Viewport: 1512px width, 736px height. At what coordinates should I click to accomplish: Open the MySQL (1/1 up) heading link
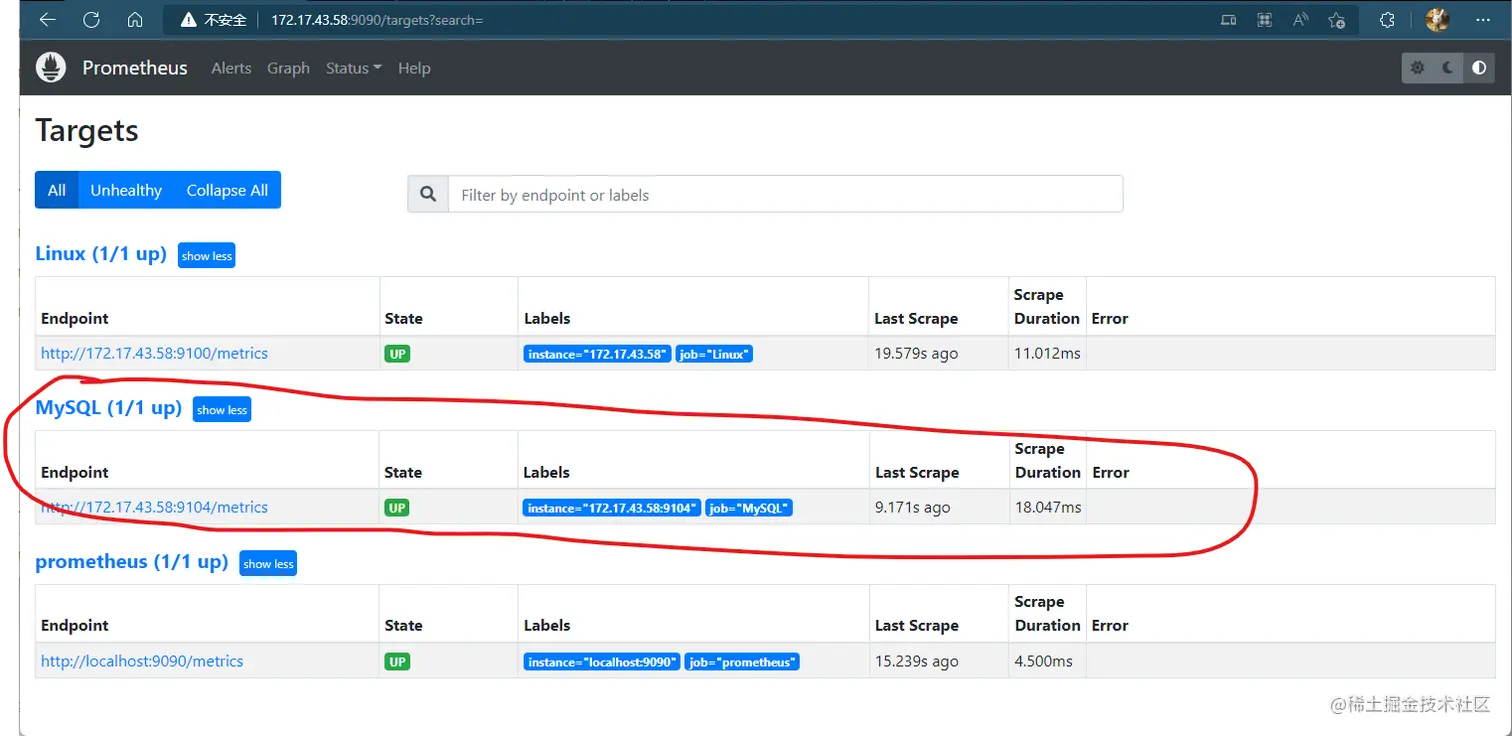click(x=109, y=408)
